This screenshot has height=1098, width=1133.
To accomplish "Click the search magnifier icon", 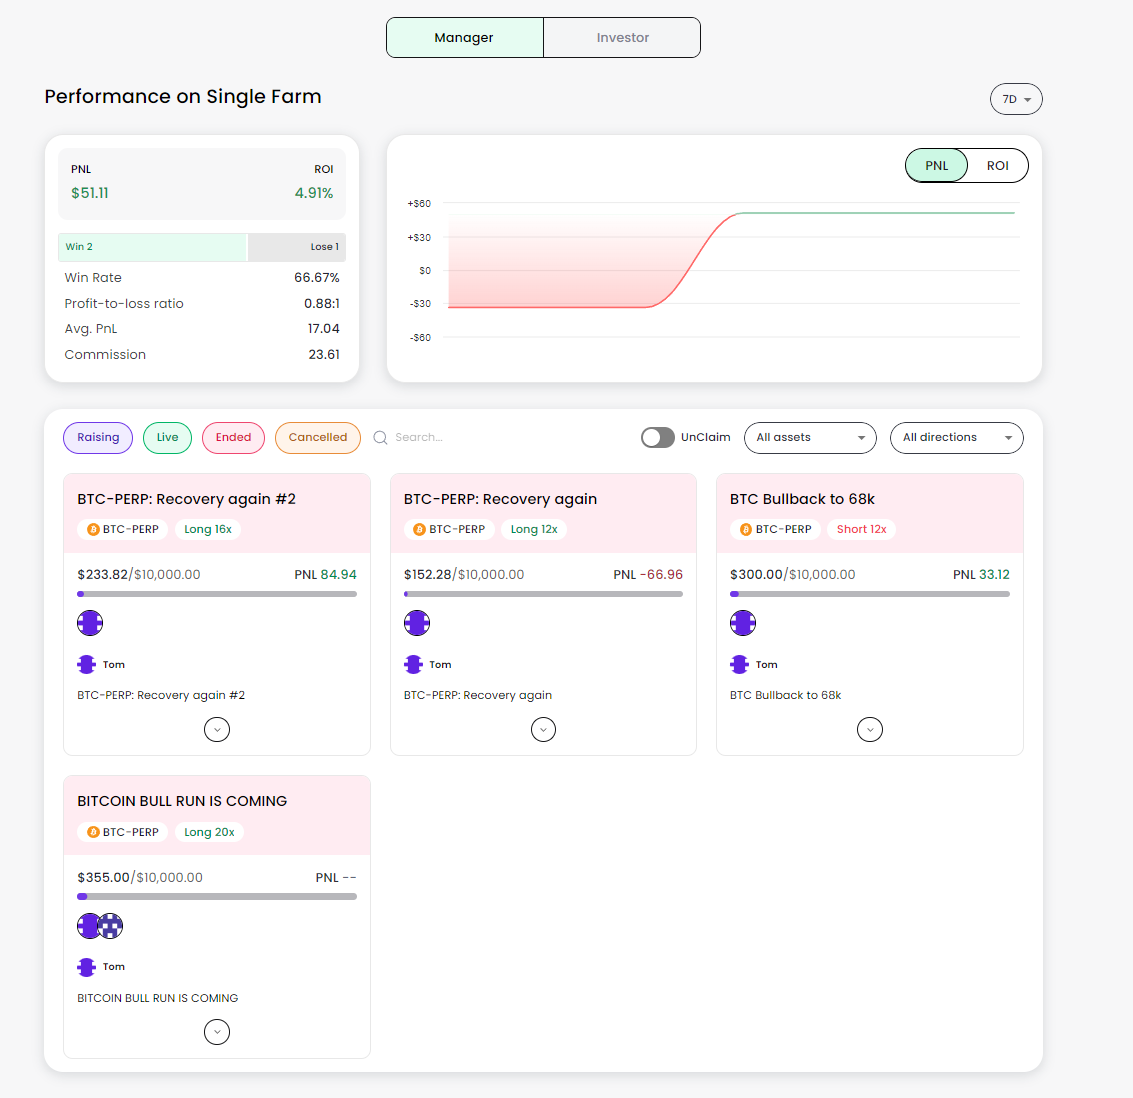I will point(380,438).
